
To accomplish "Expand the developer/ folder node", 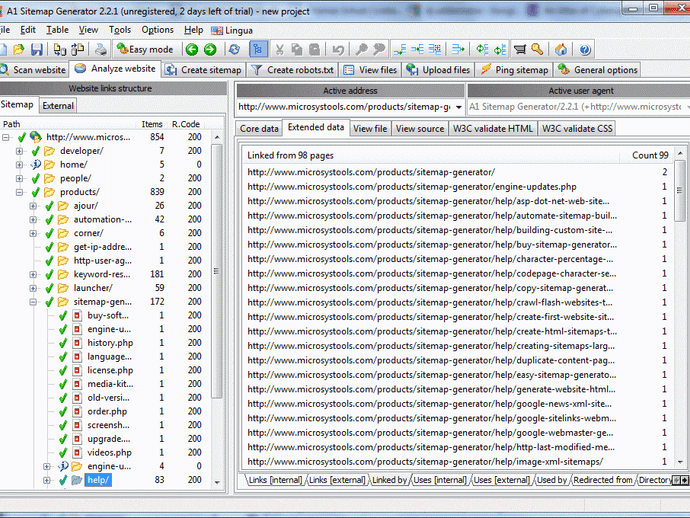I will click(x=19, y=151).
